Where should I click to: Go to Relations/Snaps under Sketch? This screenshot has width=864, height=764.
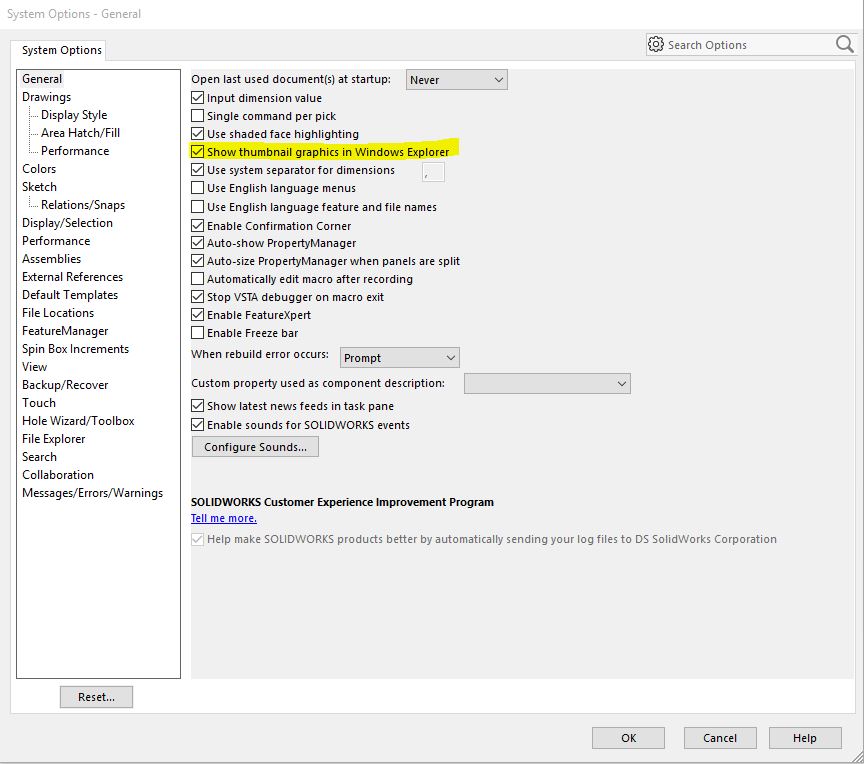pos(83,205)
